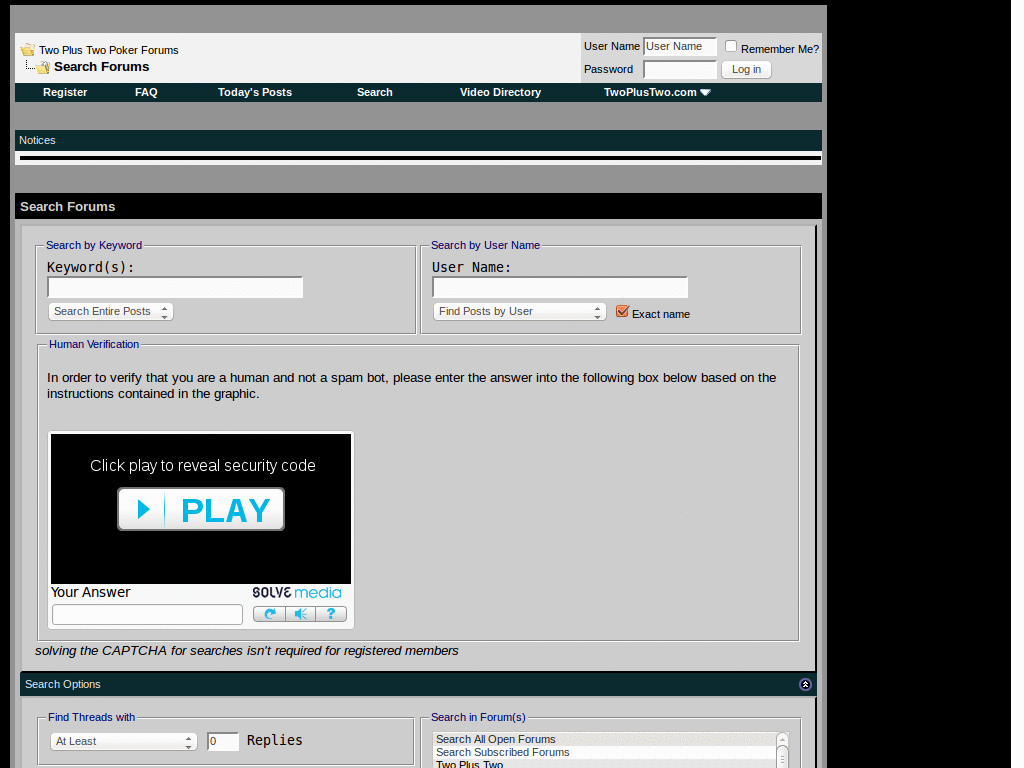Viewport: 1024px width, 768px height.
Task: Uncheck the Exact name checkbox
Action: 622,312
